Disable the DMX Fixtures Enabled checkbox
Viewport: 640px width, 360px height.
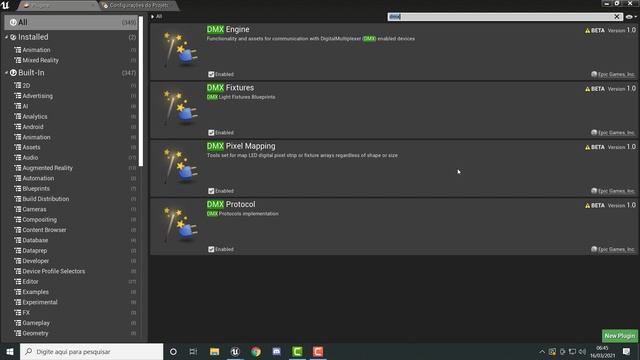tap(211, 133)
